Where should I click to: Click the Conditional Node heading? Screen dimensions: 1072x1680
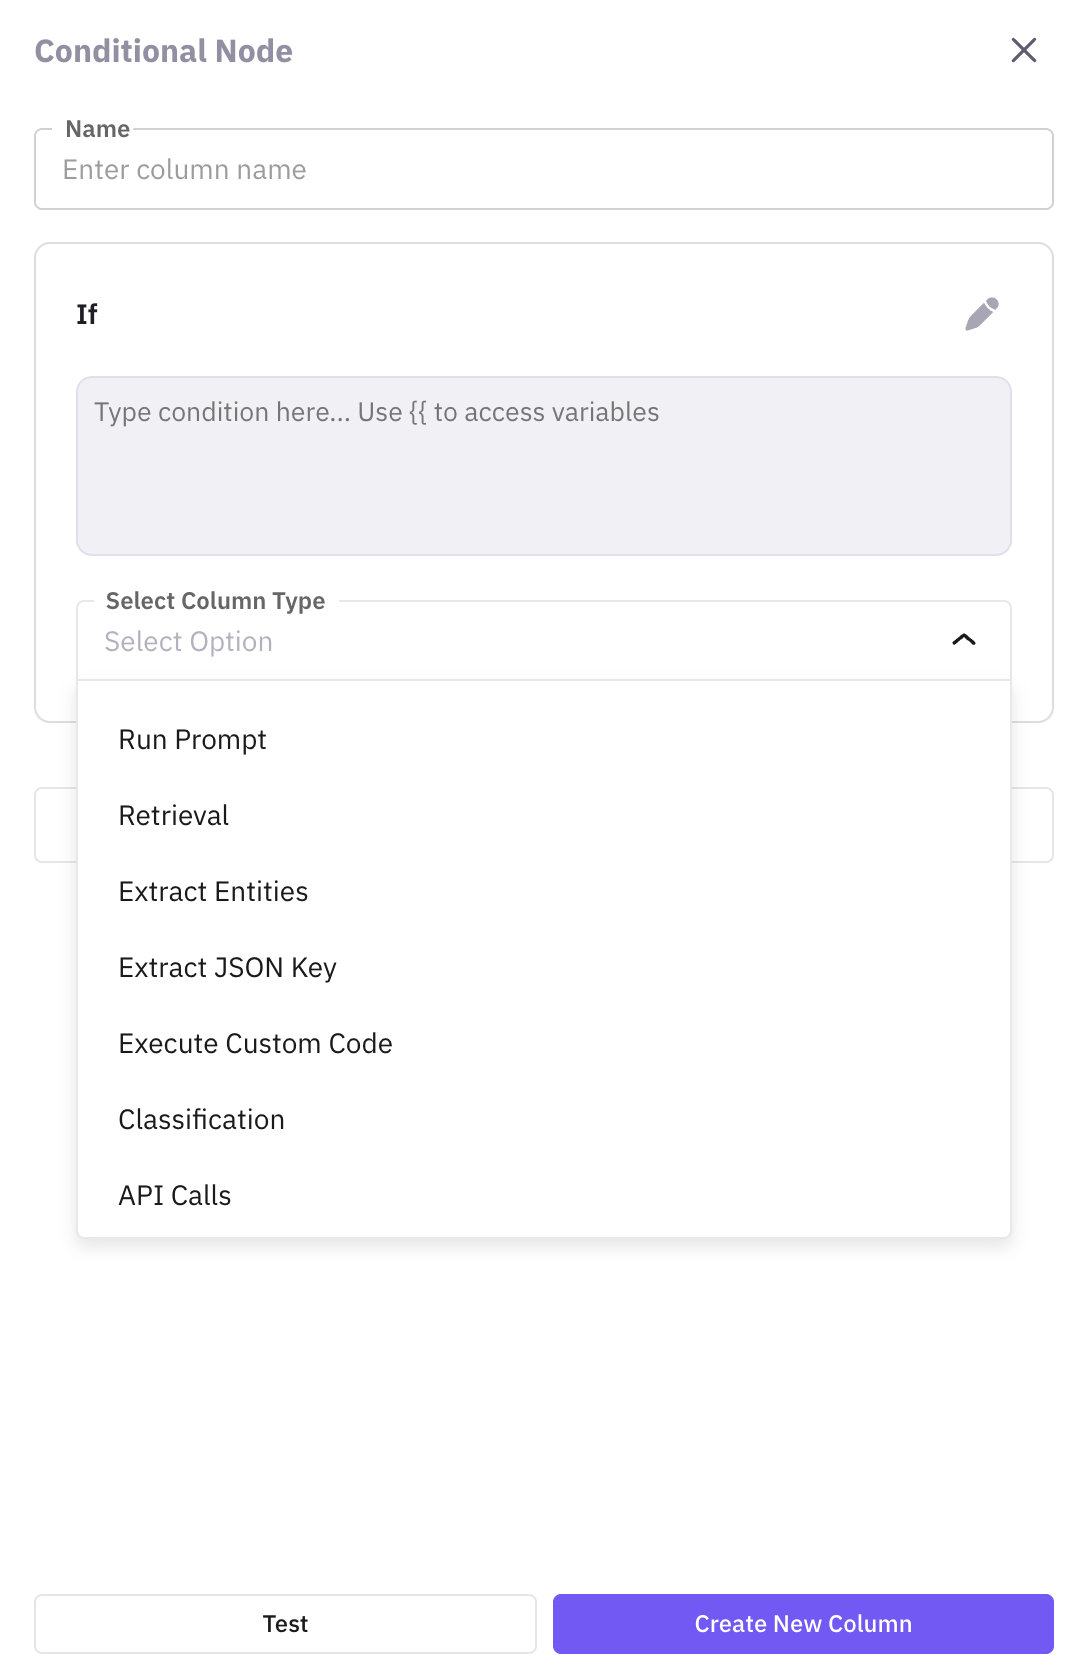[x=164, y=51]
